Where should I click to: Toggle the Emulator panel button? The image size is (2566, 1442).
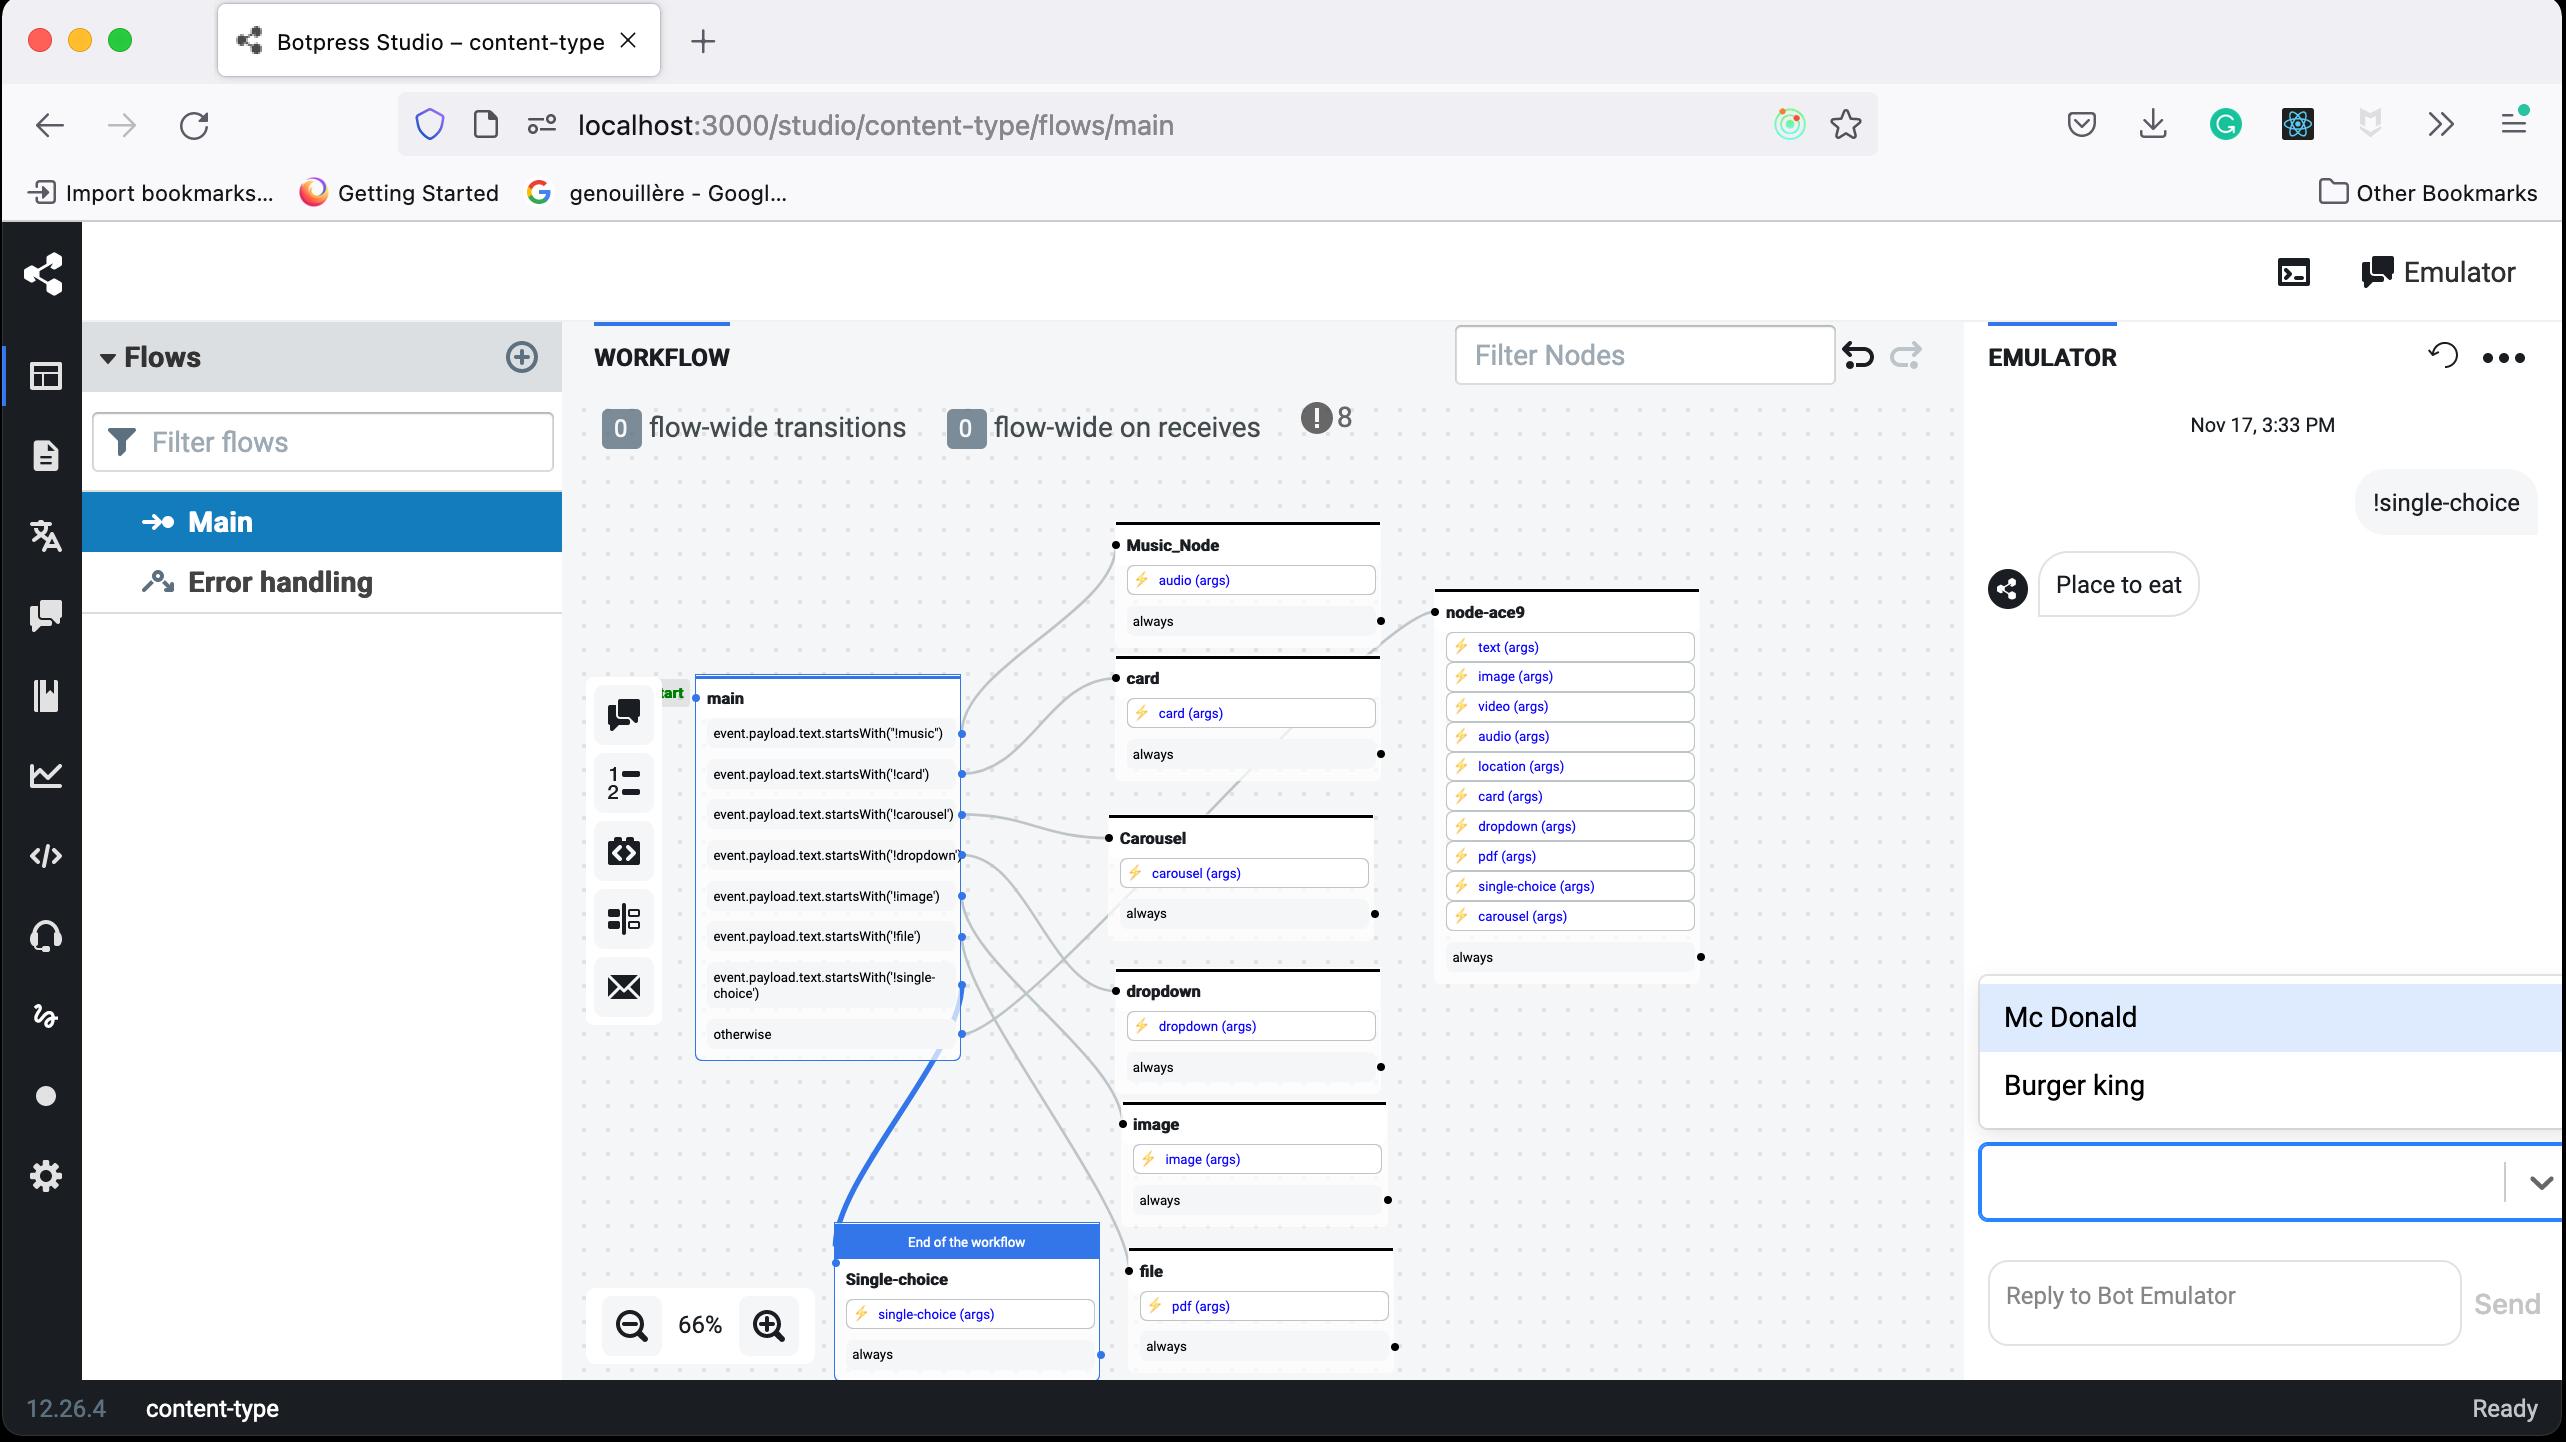click(2437, 272)
